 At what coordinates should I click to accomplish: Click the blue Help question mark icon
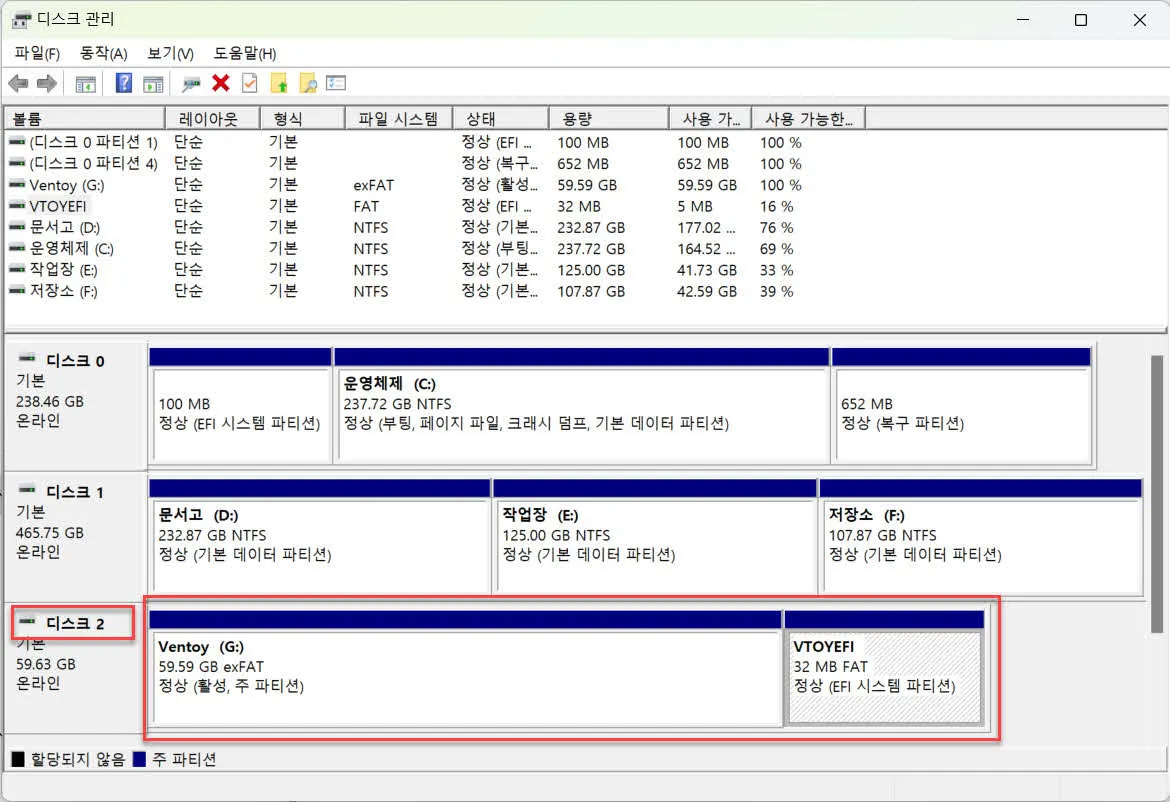(x=124, y=84)
